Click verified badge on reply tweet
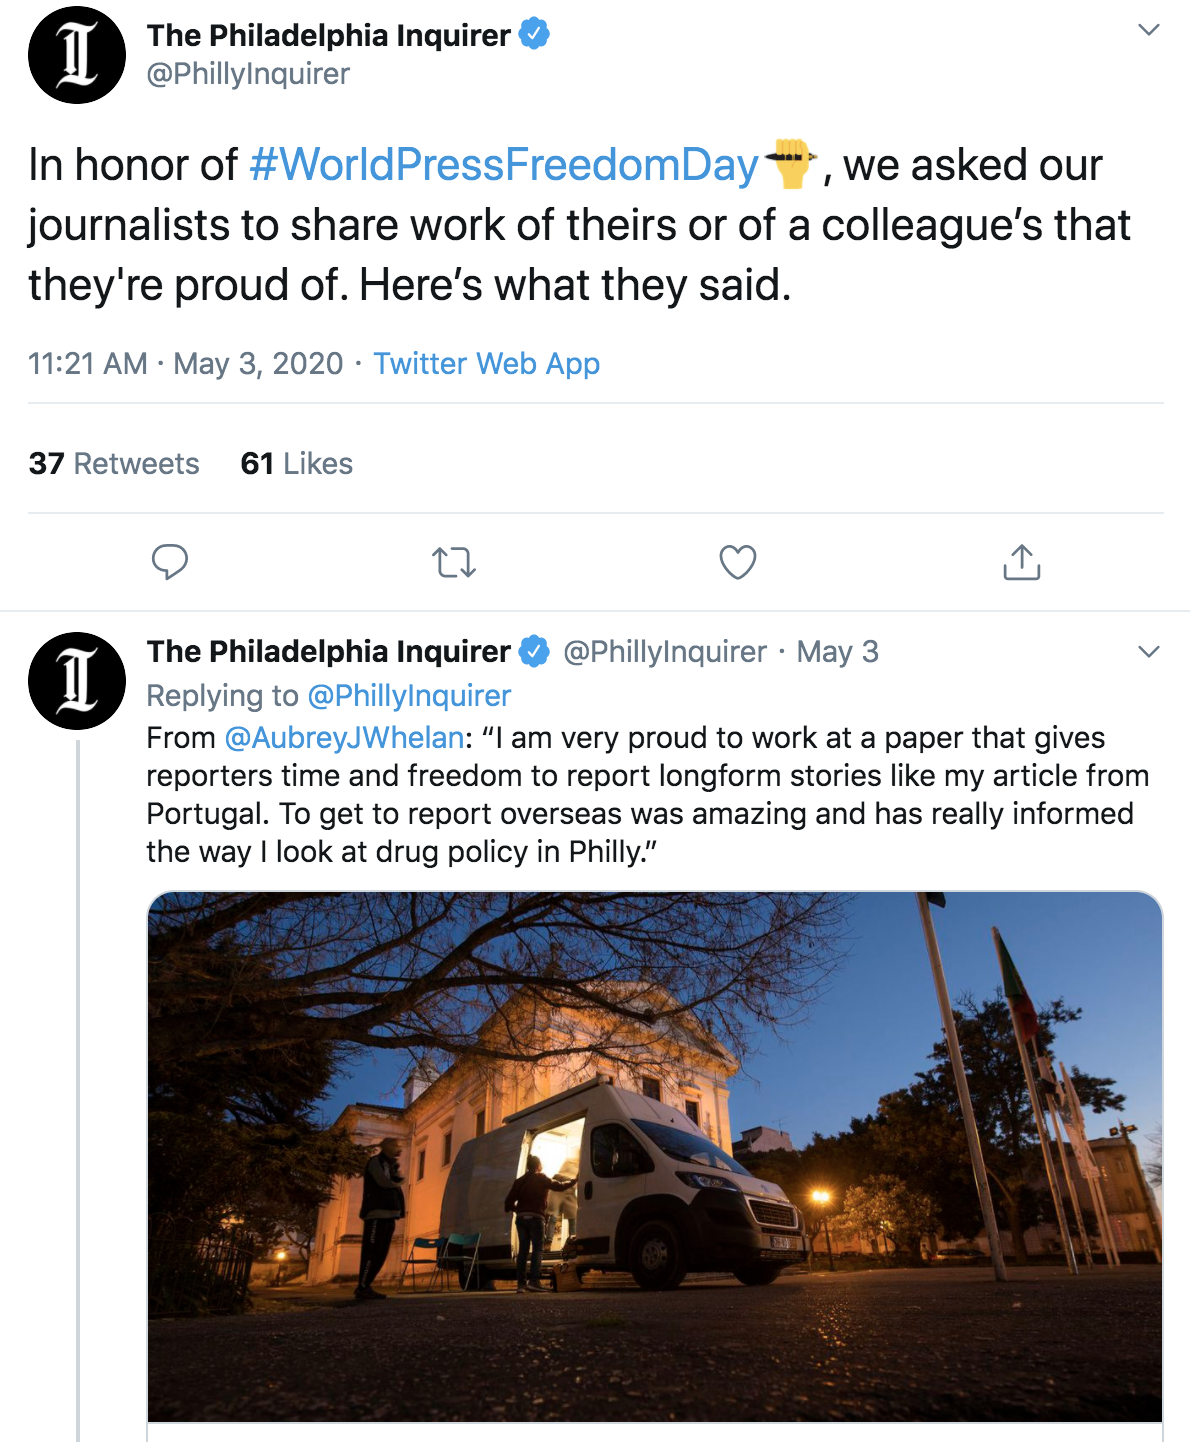The width and height of the screenshot is (1190, 1442). (535, 651)
